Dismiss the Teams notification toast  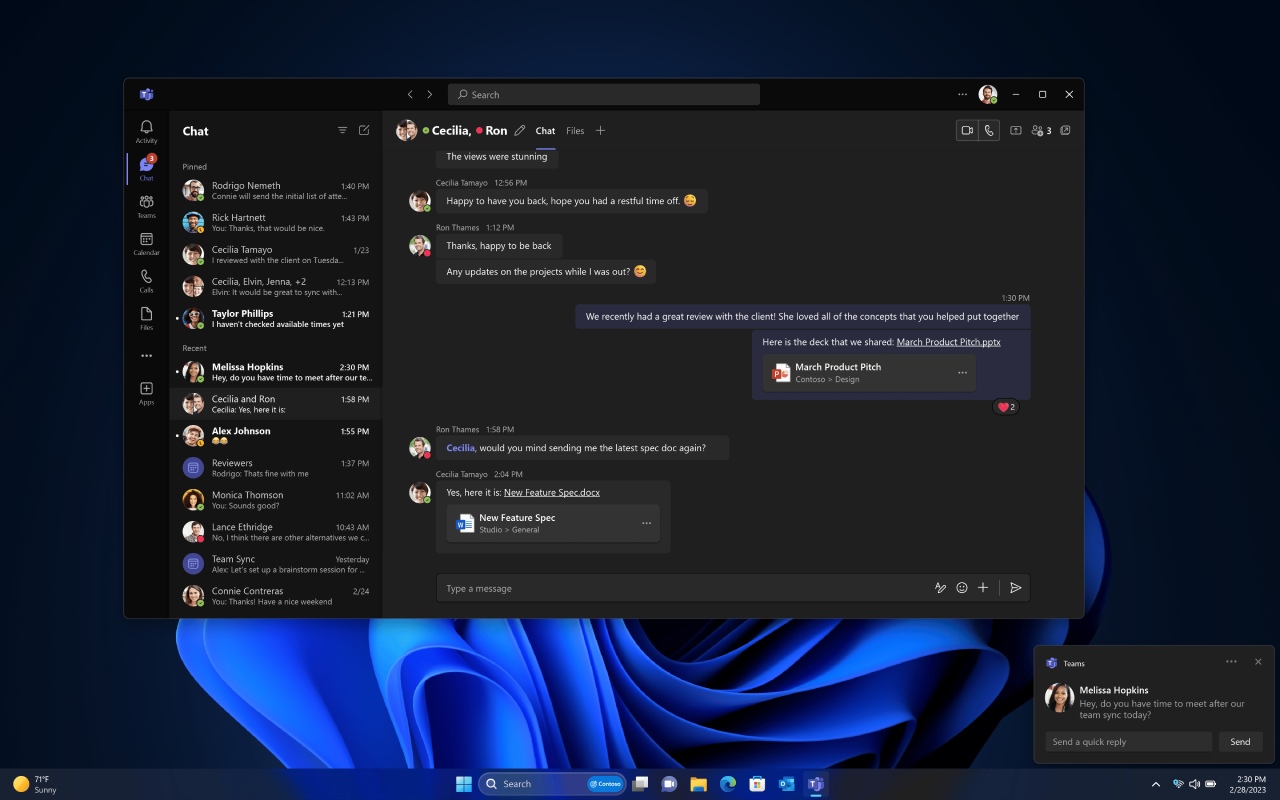click(x=1258, y=662)
